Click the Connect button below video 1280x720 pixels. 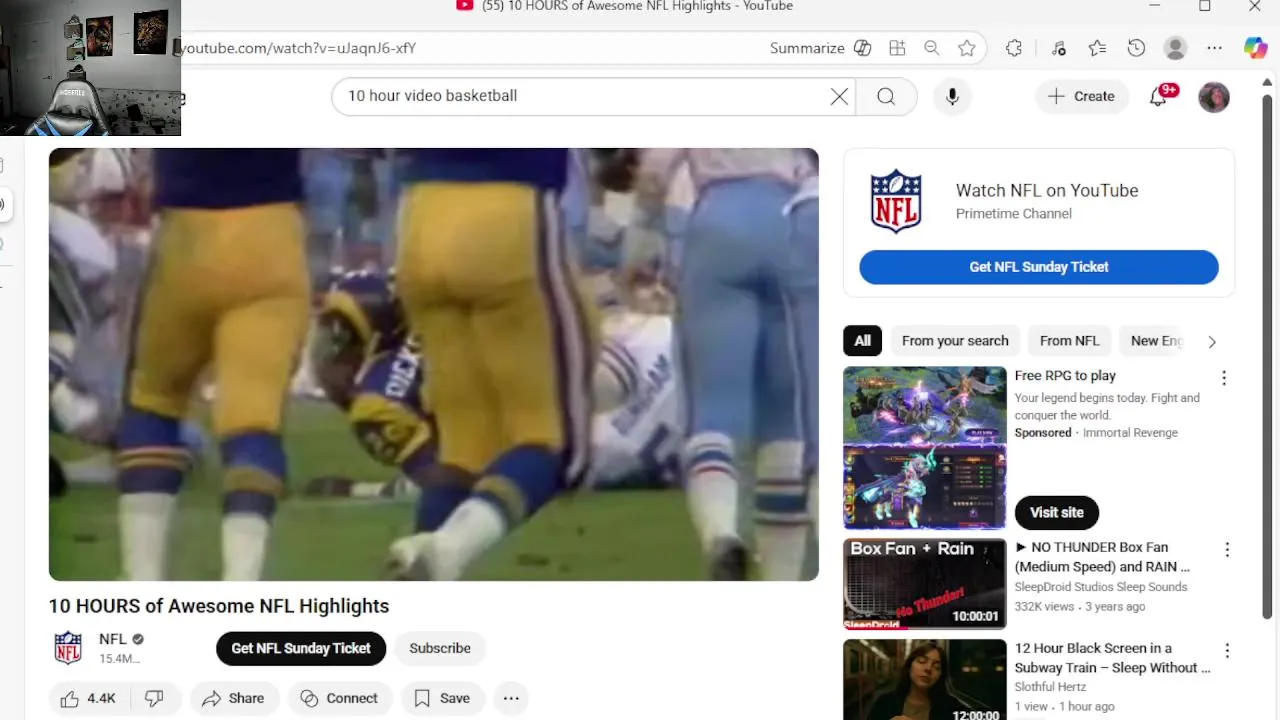tap(339, 698)
